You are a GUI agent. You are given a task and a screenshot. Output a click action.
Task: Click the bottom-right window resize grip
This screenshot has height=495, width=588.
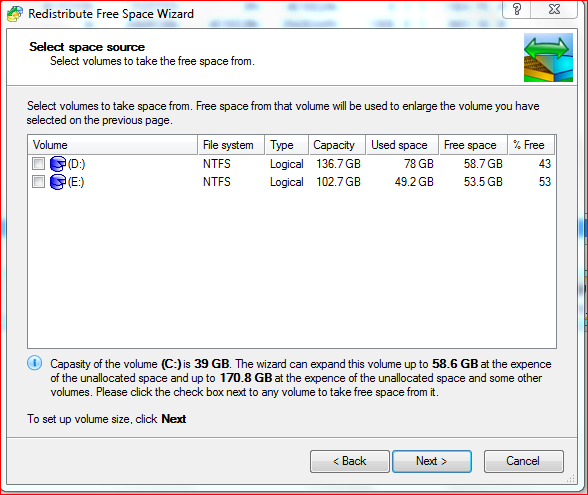tap(571, 478)
